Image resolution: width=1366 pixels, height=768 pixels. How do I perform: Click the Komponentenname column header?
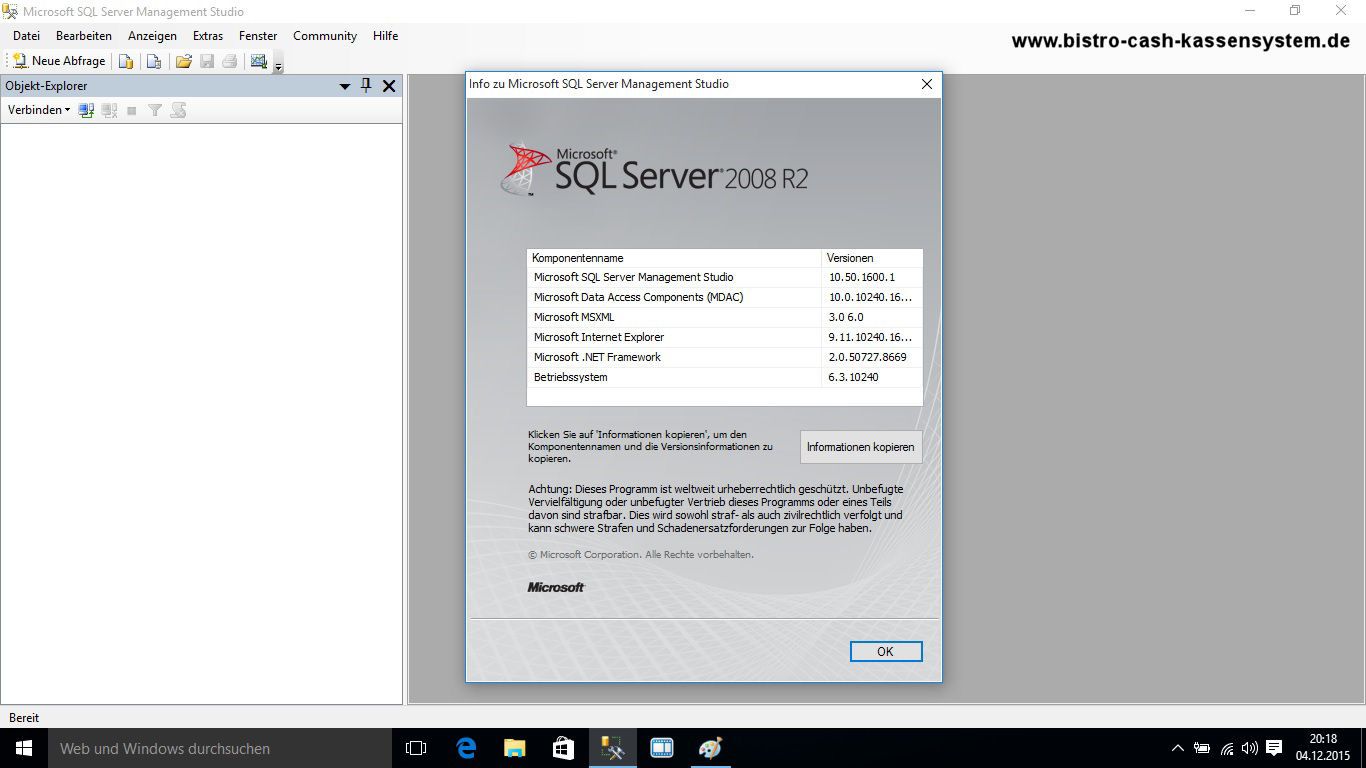(x=674, y=258)
